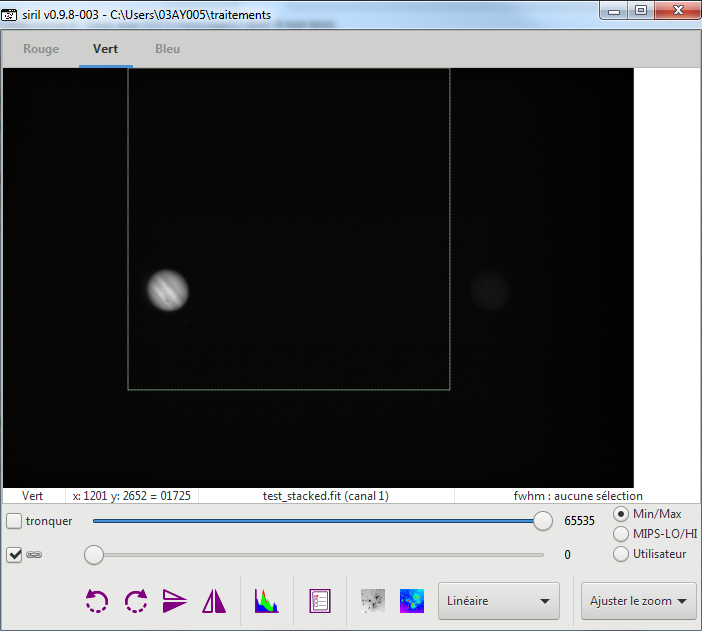Viewport: 702px width, 631px height.
Task: Toggle false-color rendering icon
Action: click(412, 601)
